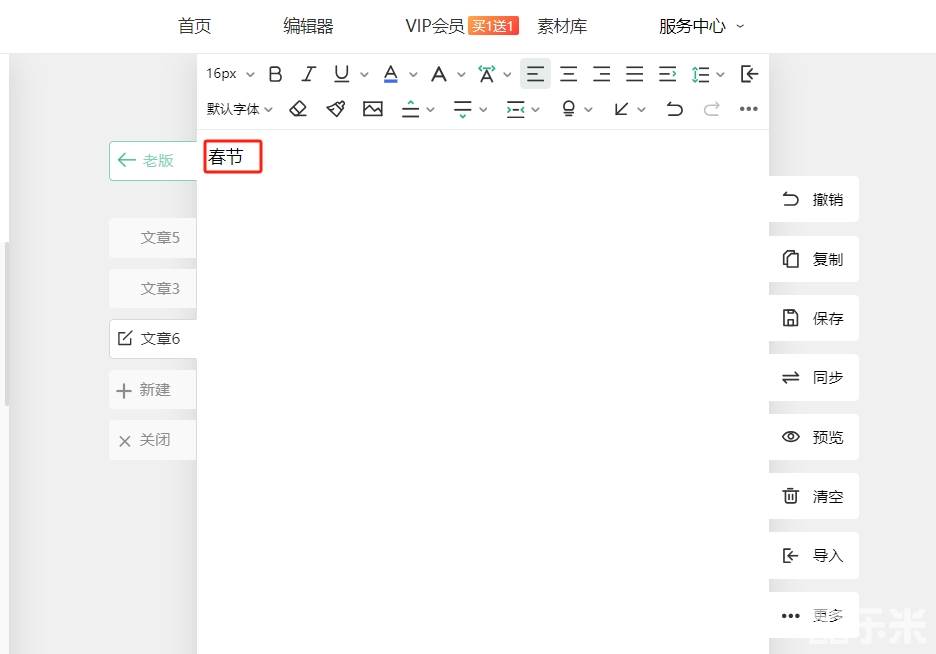Insert an image using picture icon
This screenshot has height=654, width=936.
tap(373, 109)
